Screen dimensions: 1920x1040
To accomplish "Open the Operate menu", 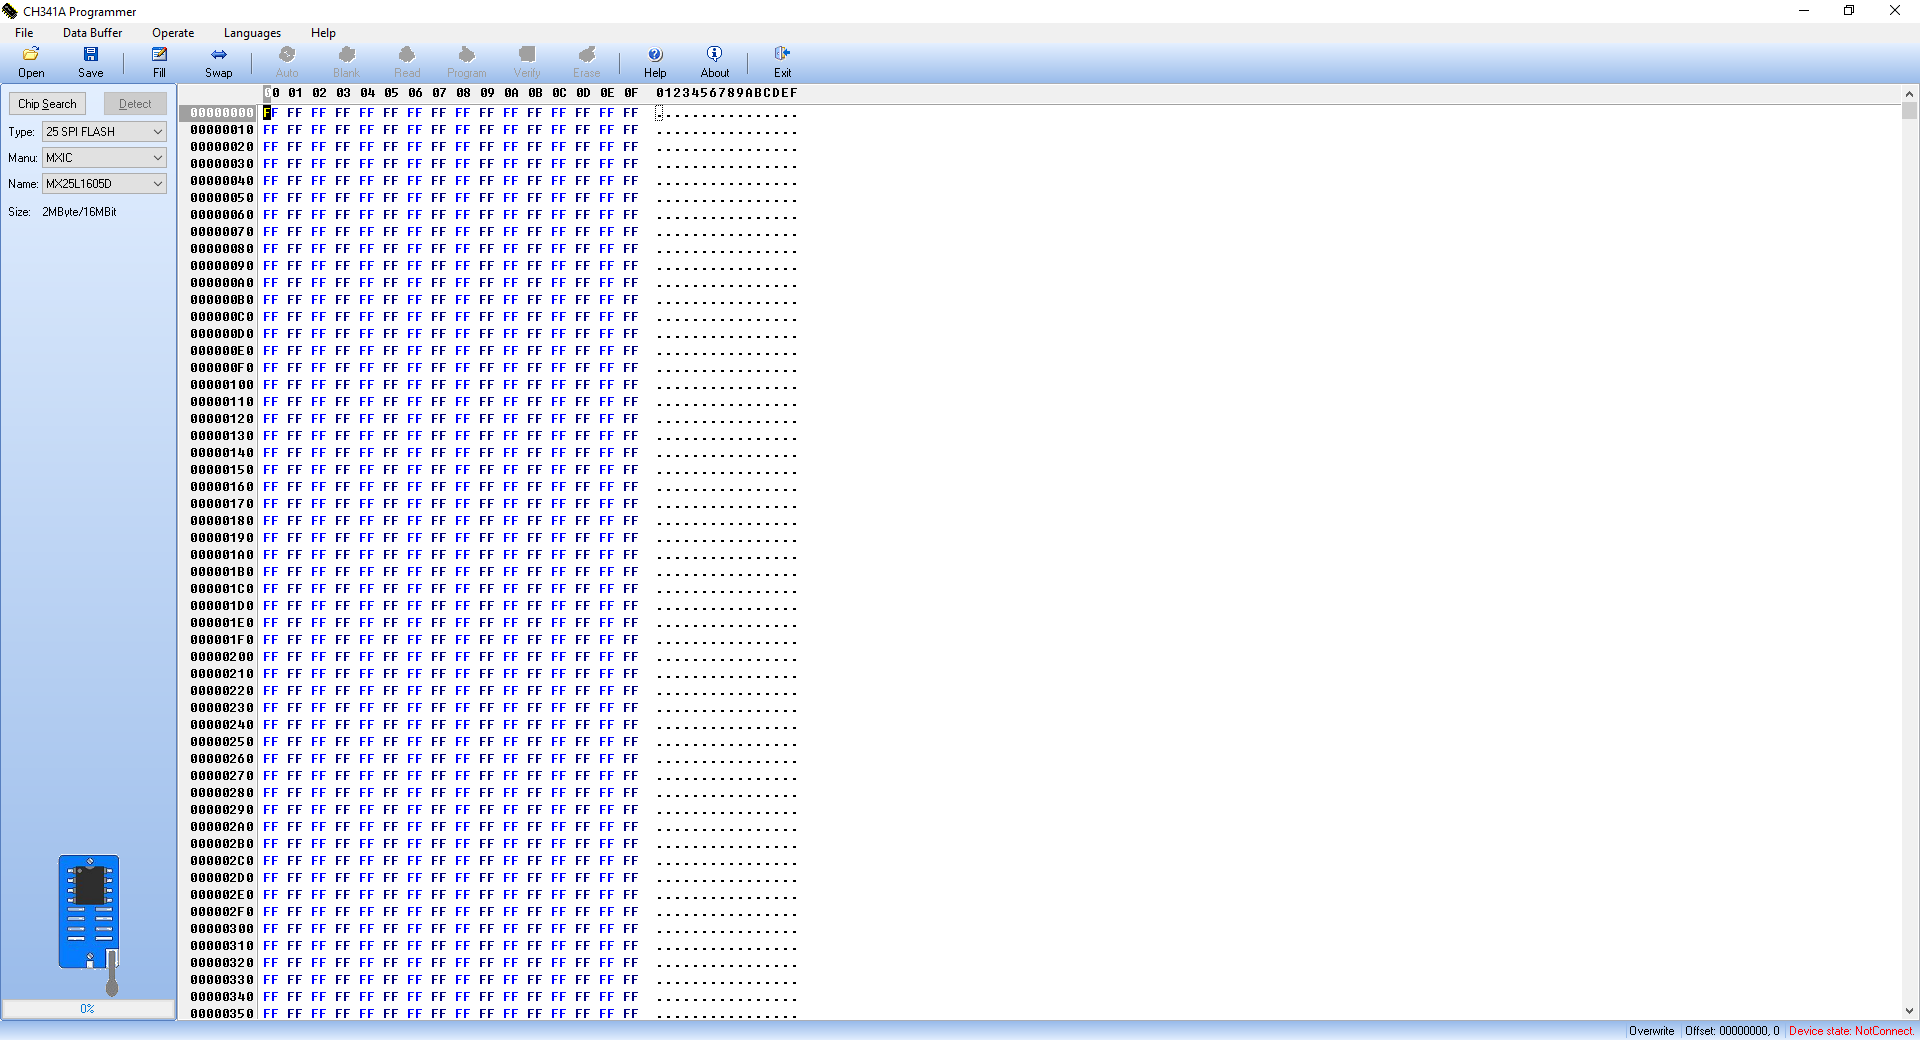I will pos(173,33).
